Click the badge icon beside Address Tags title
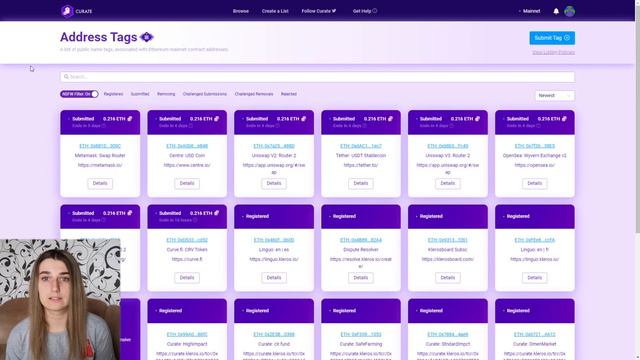 147,37
